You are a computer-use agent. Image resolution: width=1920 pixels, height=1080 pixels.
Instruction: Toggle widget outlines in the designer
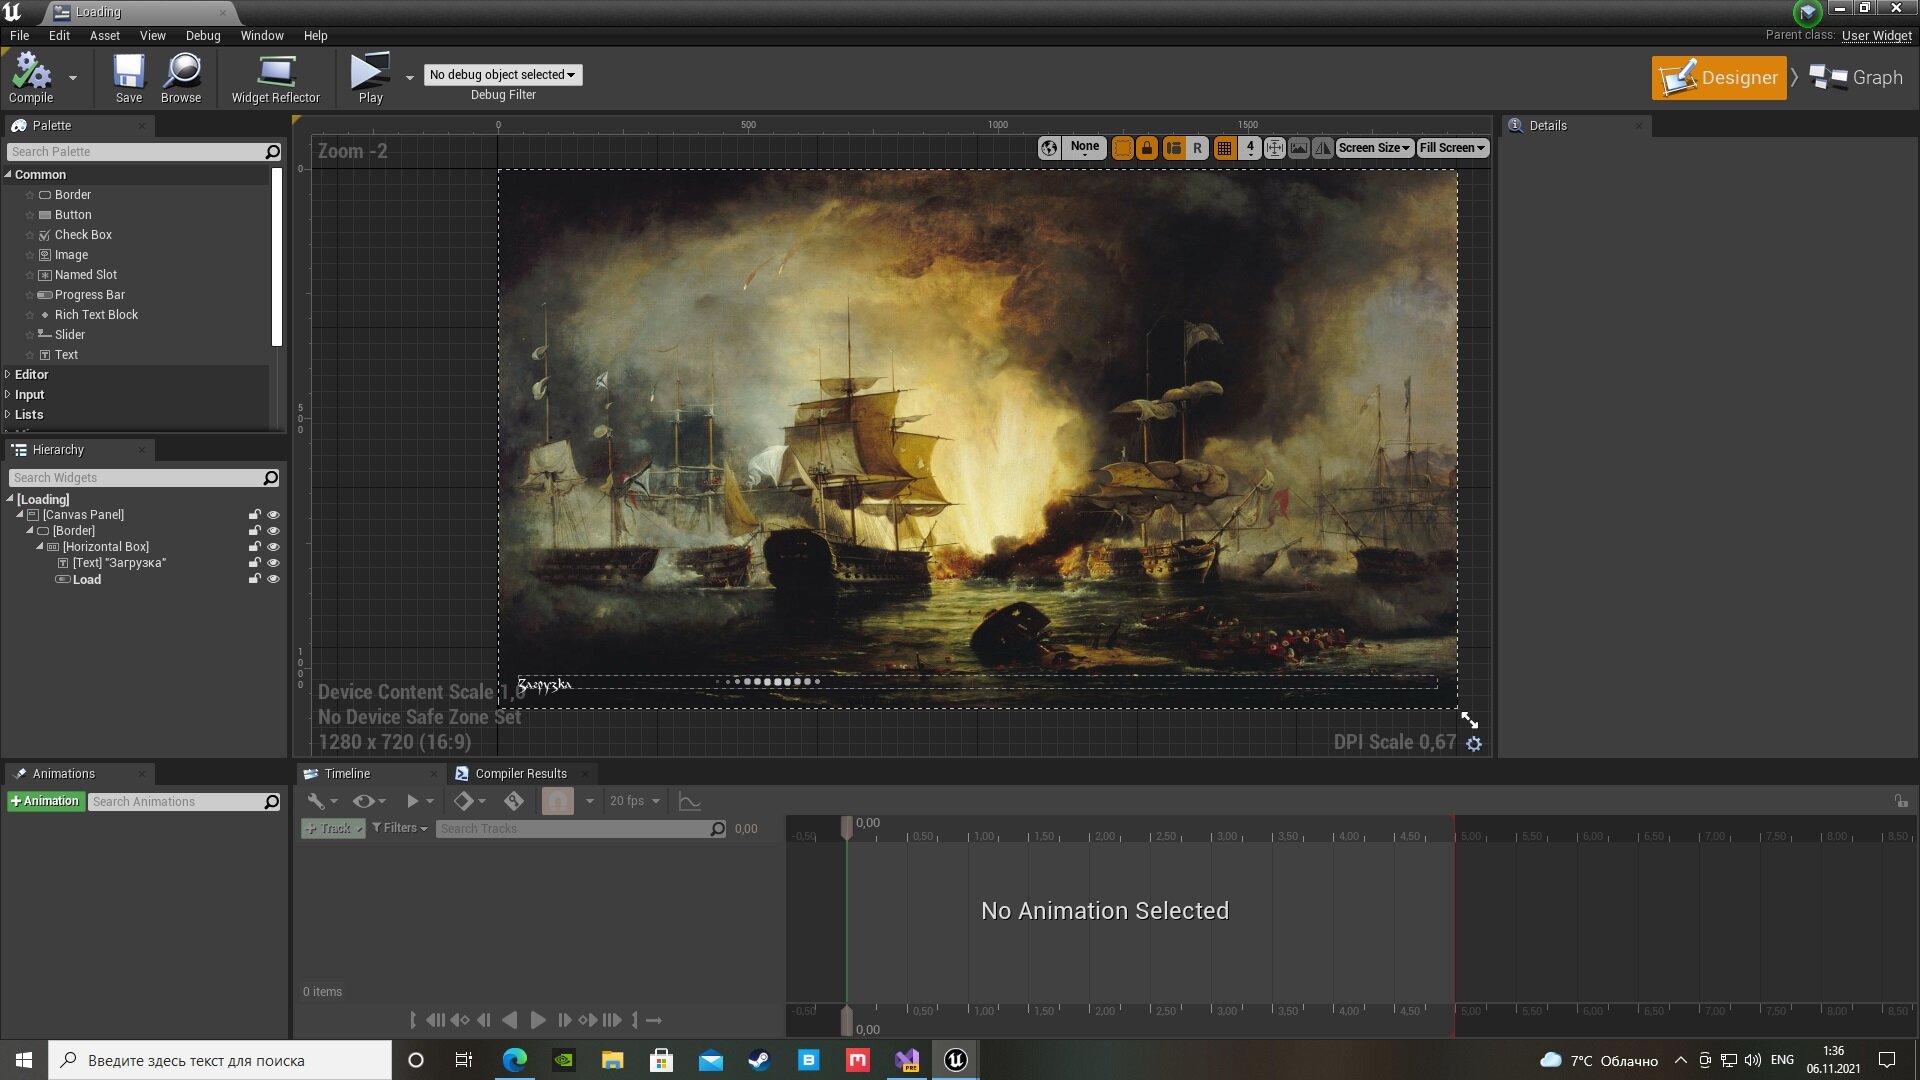point(1122,148)
